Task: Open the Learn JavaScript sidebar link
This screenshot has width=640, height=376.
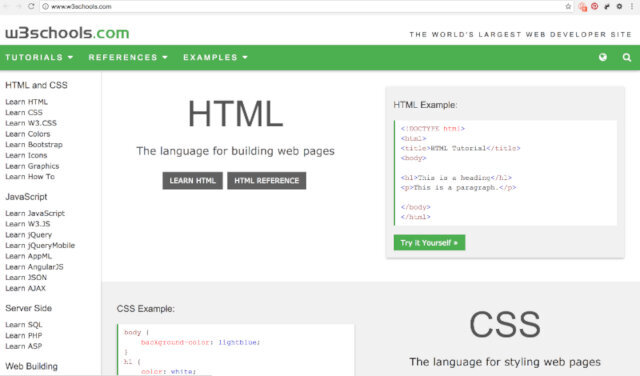Action: tap(35, 213)
